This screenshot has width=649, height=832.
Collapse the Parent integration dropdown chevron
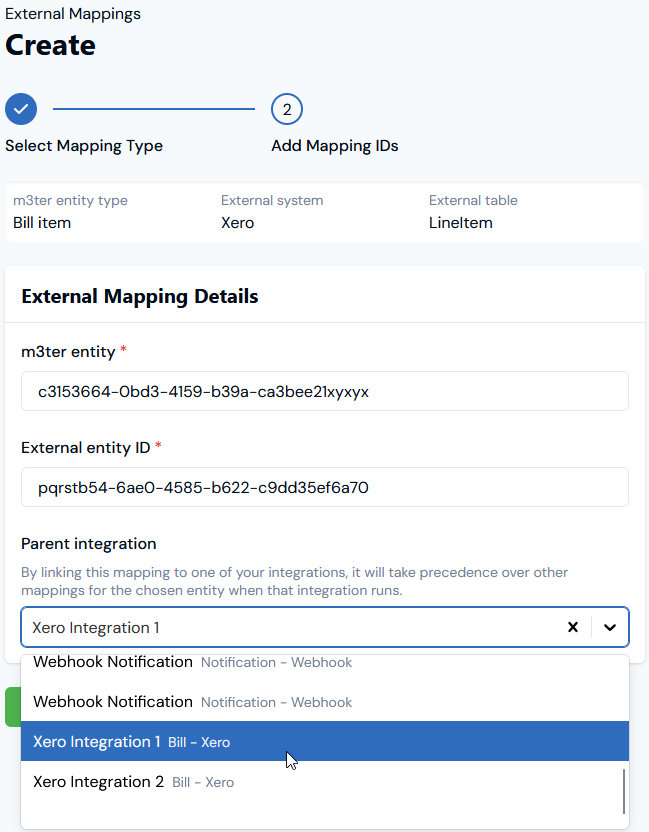pos(610,627)
